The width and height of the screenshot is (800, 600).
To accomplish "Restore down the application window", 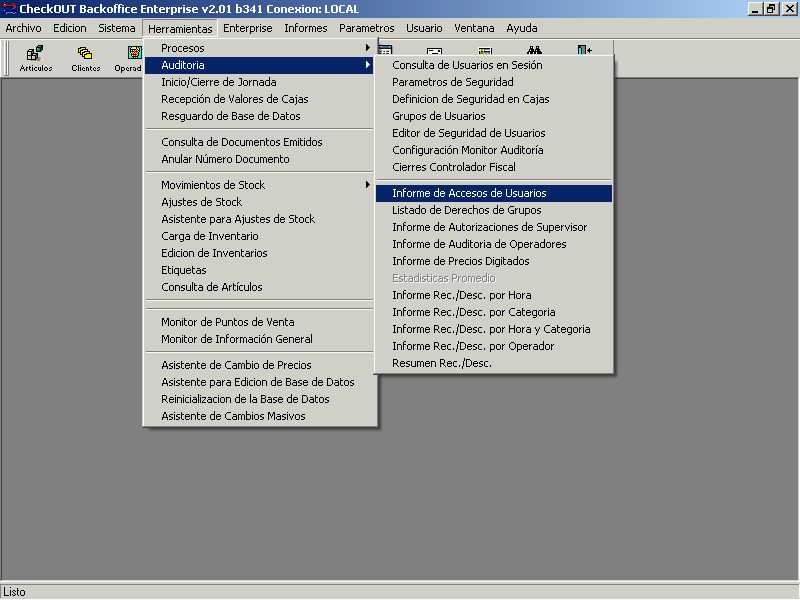I will pos(771,9).
